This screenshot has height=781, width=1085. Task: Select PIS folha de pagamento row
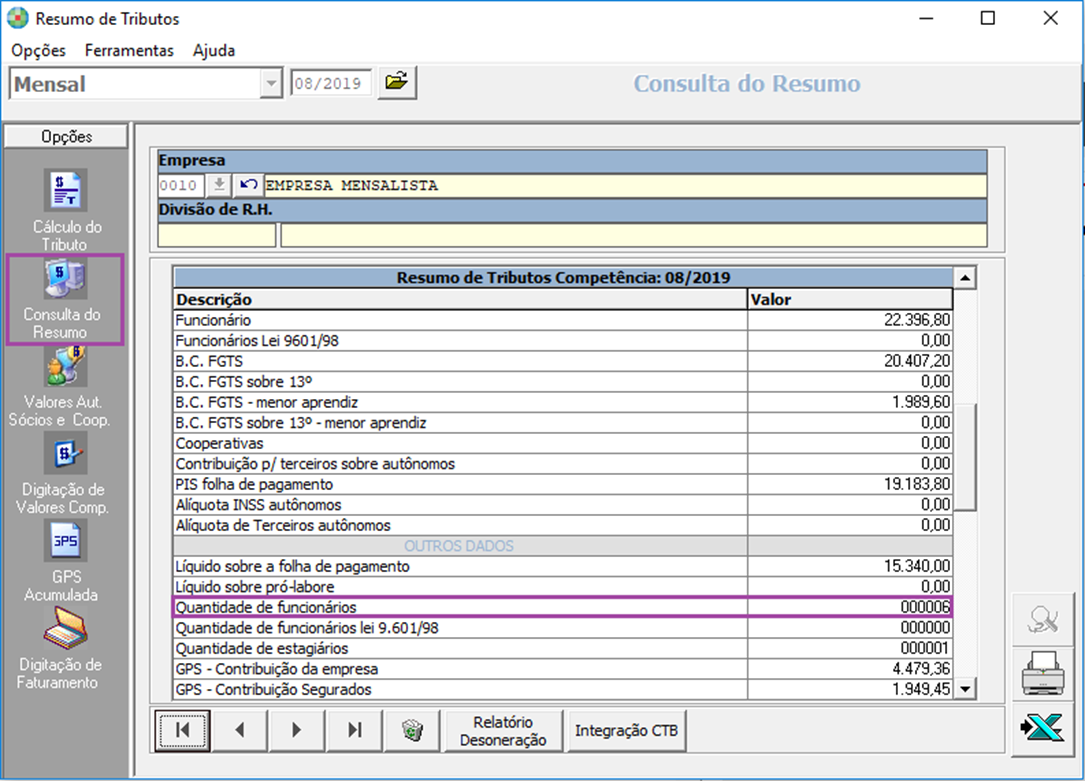point(563,484)
